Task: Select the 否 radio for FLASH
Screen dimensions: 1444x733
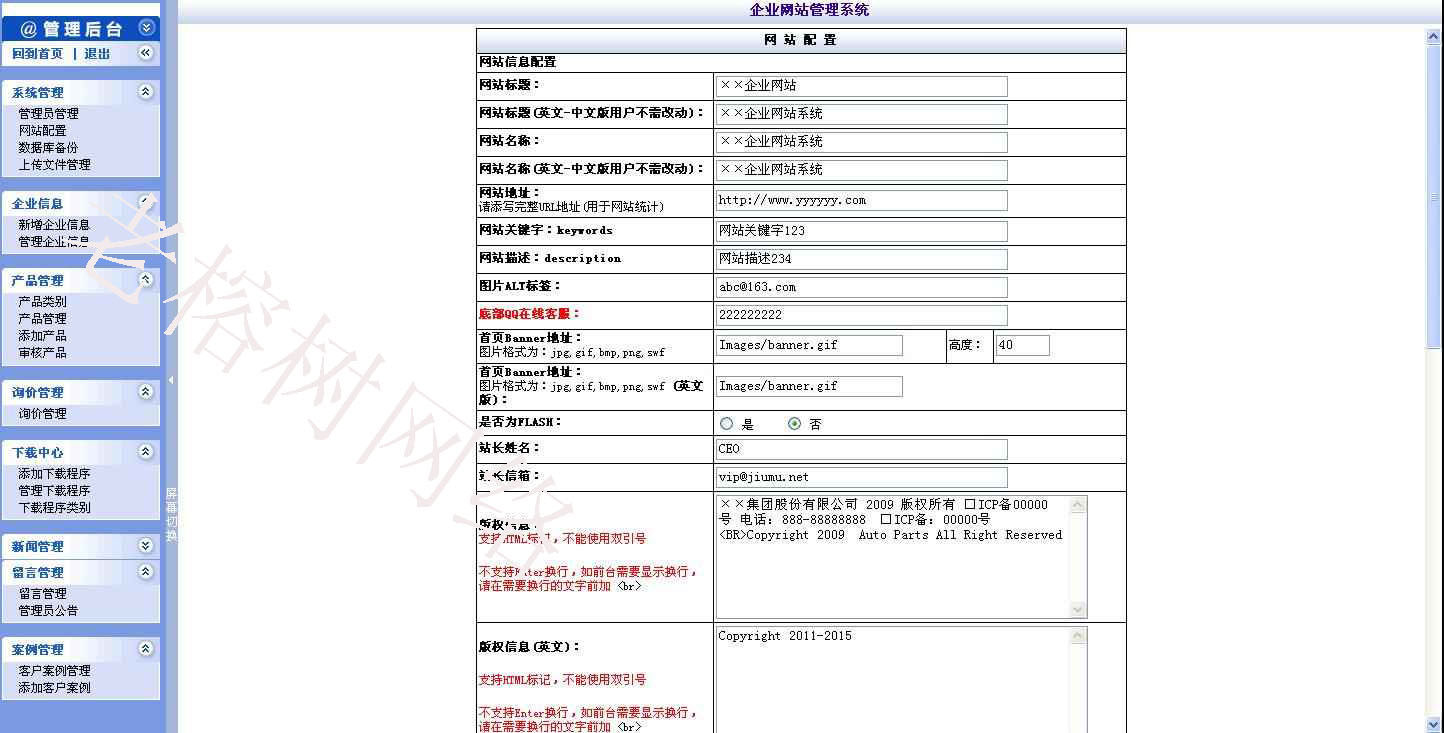Action: (x=795, y=424)
